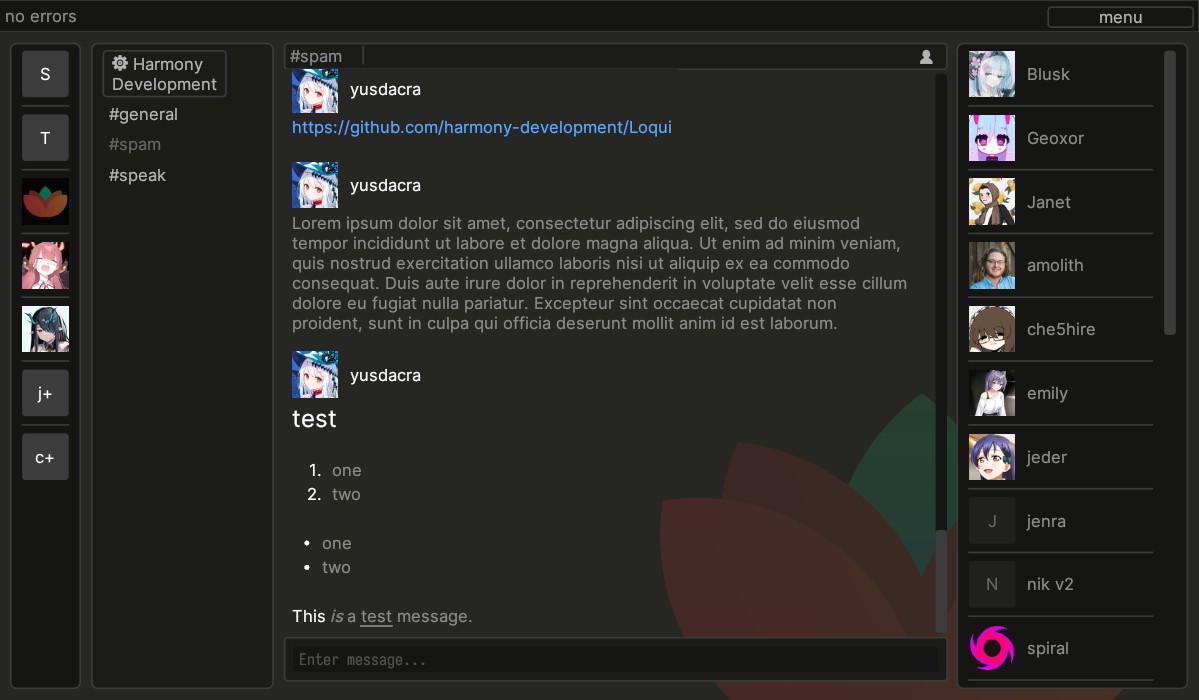This screenshot has height=700, width=1199.
Task: Select the jeder member name
Action: point(1046,457)
